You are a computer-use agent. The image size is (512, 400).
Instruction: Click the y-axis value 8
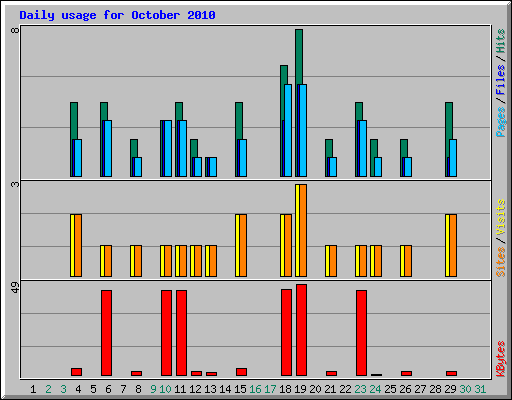tap(15, 30)
